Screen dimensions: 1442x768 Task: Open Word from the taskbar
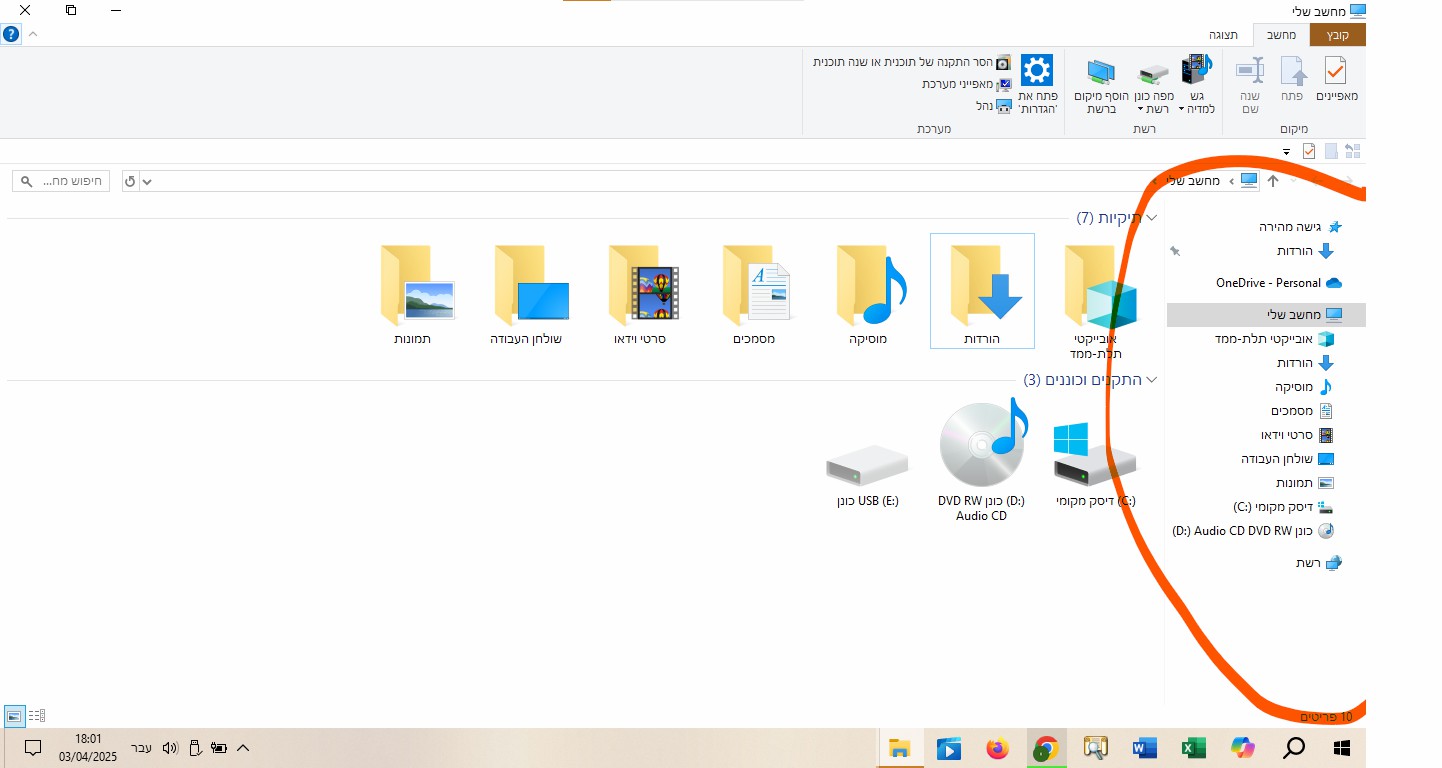point(1145,748)
